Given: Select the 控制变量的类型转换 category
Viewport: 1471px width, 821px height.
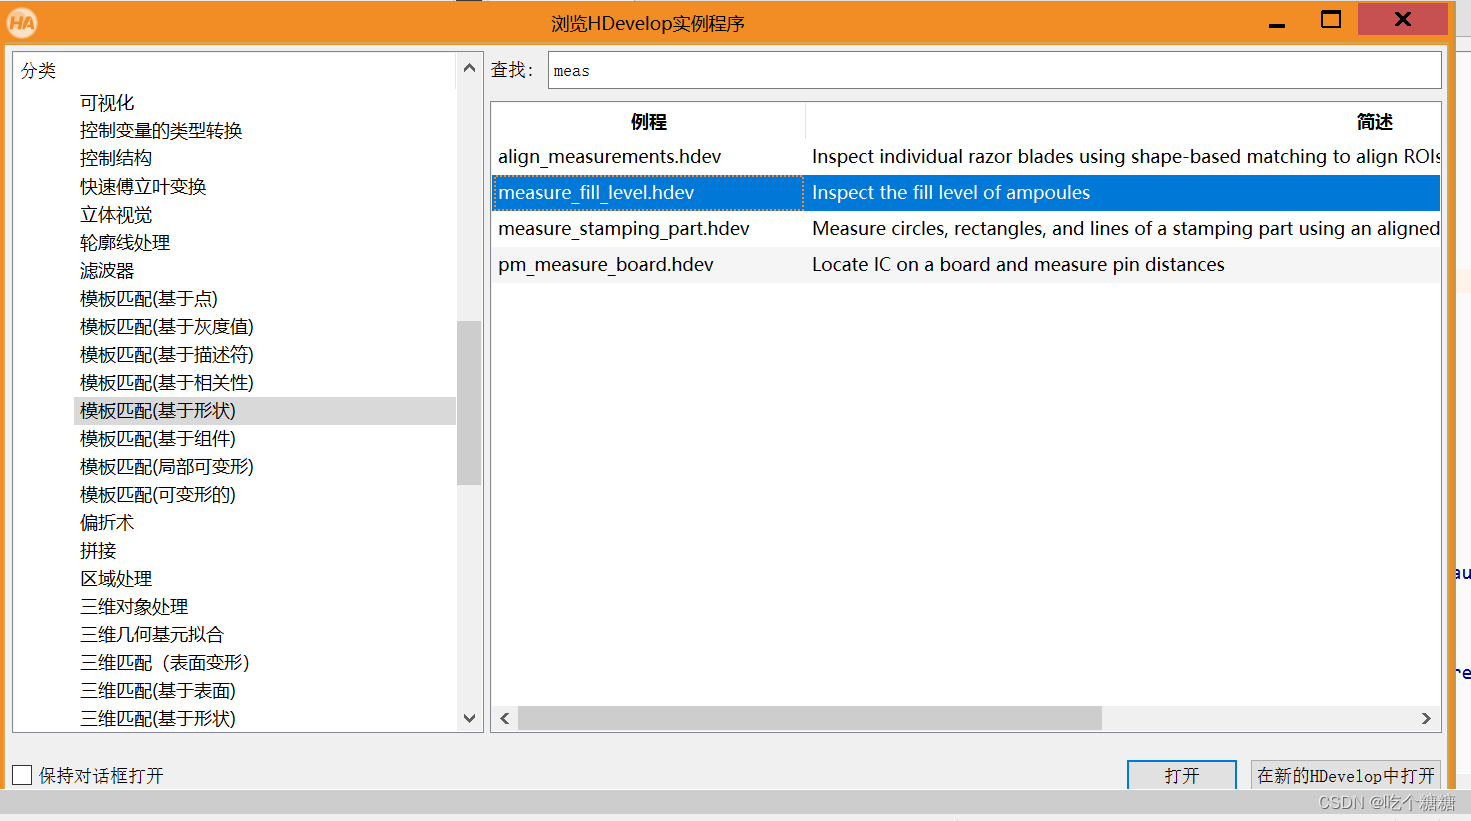Looking at the screenshot, I should [161, 130].
